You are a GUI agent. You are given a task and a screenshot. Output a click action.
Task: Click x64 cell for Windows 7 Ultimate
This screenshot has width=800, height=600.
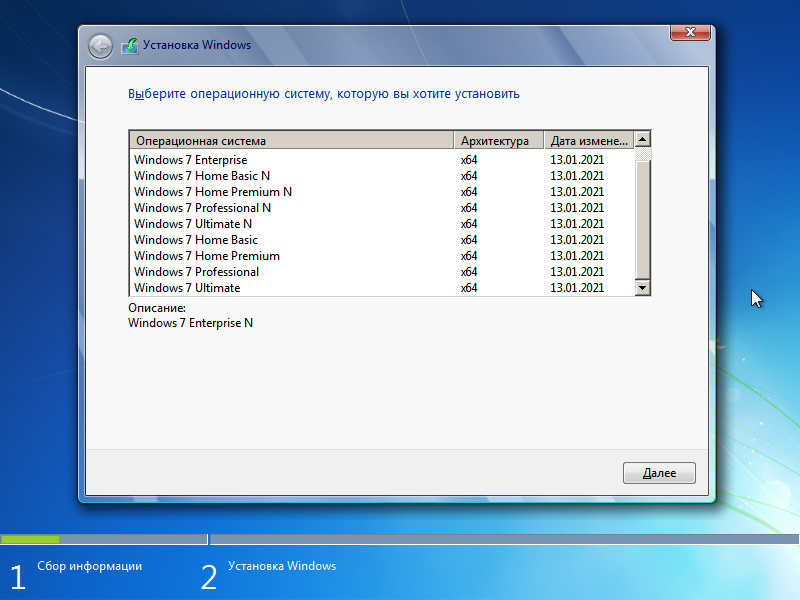(469, 288)
